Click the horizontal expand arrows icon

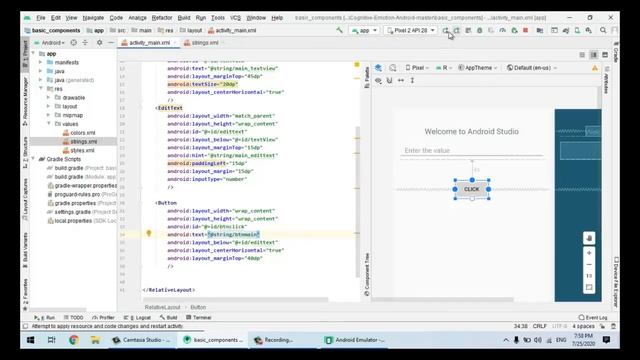pyautogui.click(x=401, y=80)
